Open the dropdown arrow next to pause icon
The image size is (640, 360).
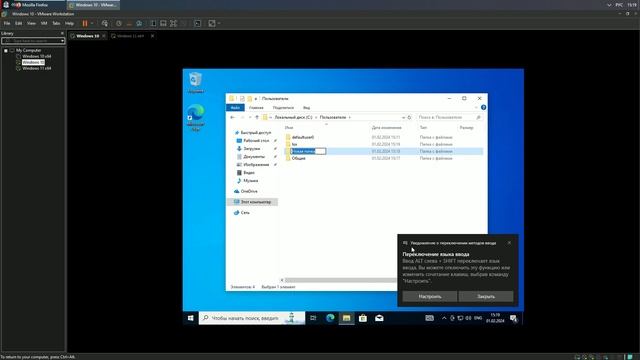[92, 24]
